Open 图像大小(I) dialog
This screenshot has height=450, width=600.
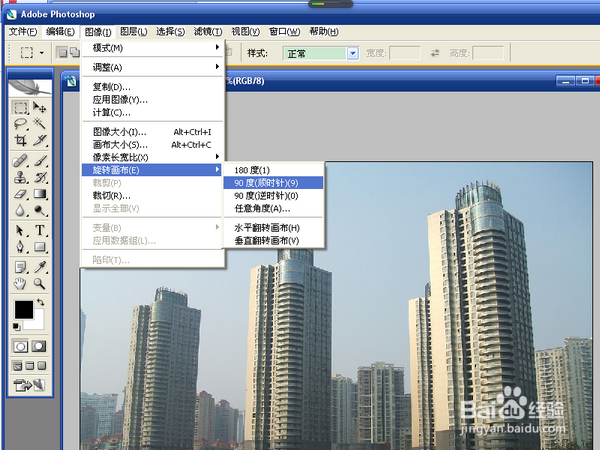tap(152, 132)
